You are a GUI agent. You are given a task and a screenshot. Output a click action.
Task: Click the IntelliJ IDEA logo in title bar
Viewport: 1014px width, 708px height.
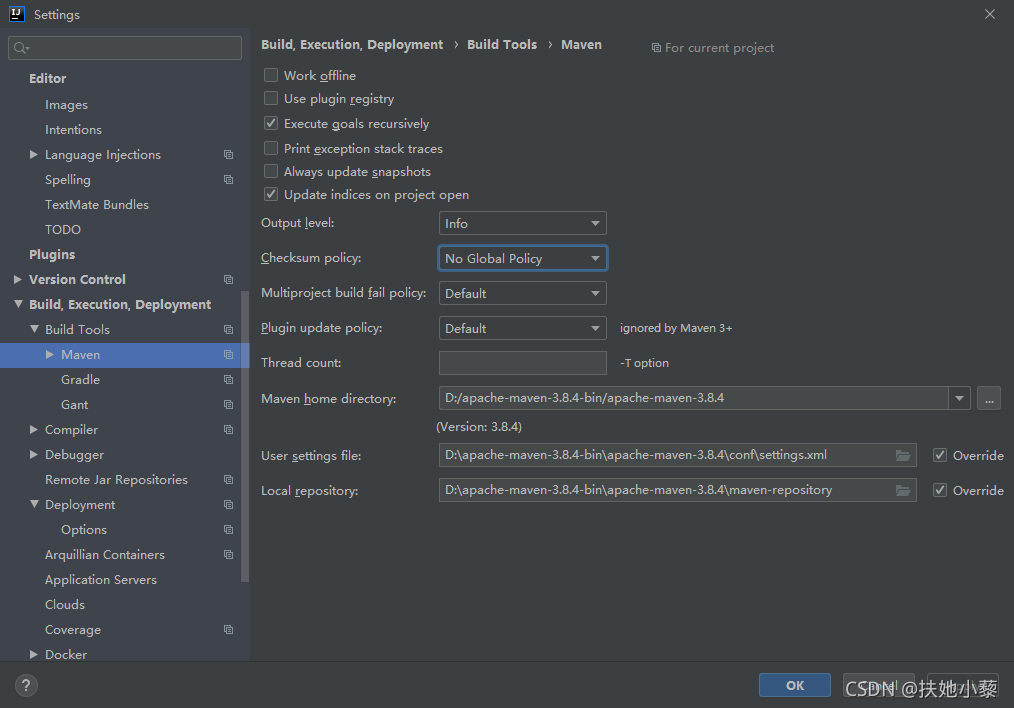coord(17,14)
